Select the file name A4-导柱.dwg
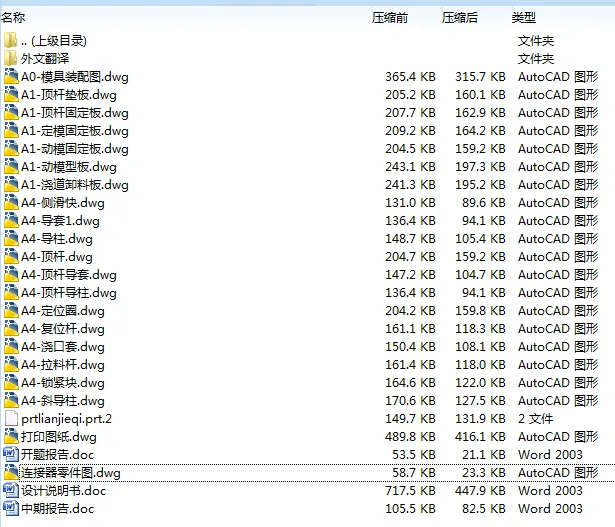The width and height of the screenshot is (615, 527). pos(57,239)
